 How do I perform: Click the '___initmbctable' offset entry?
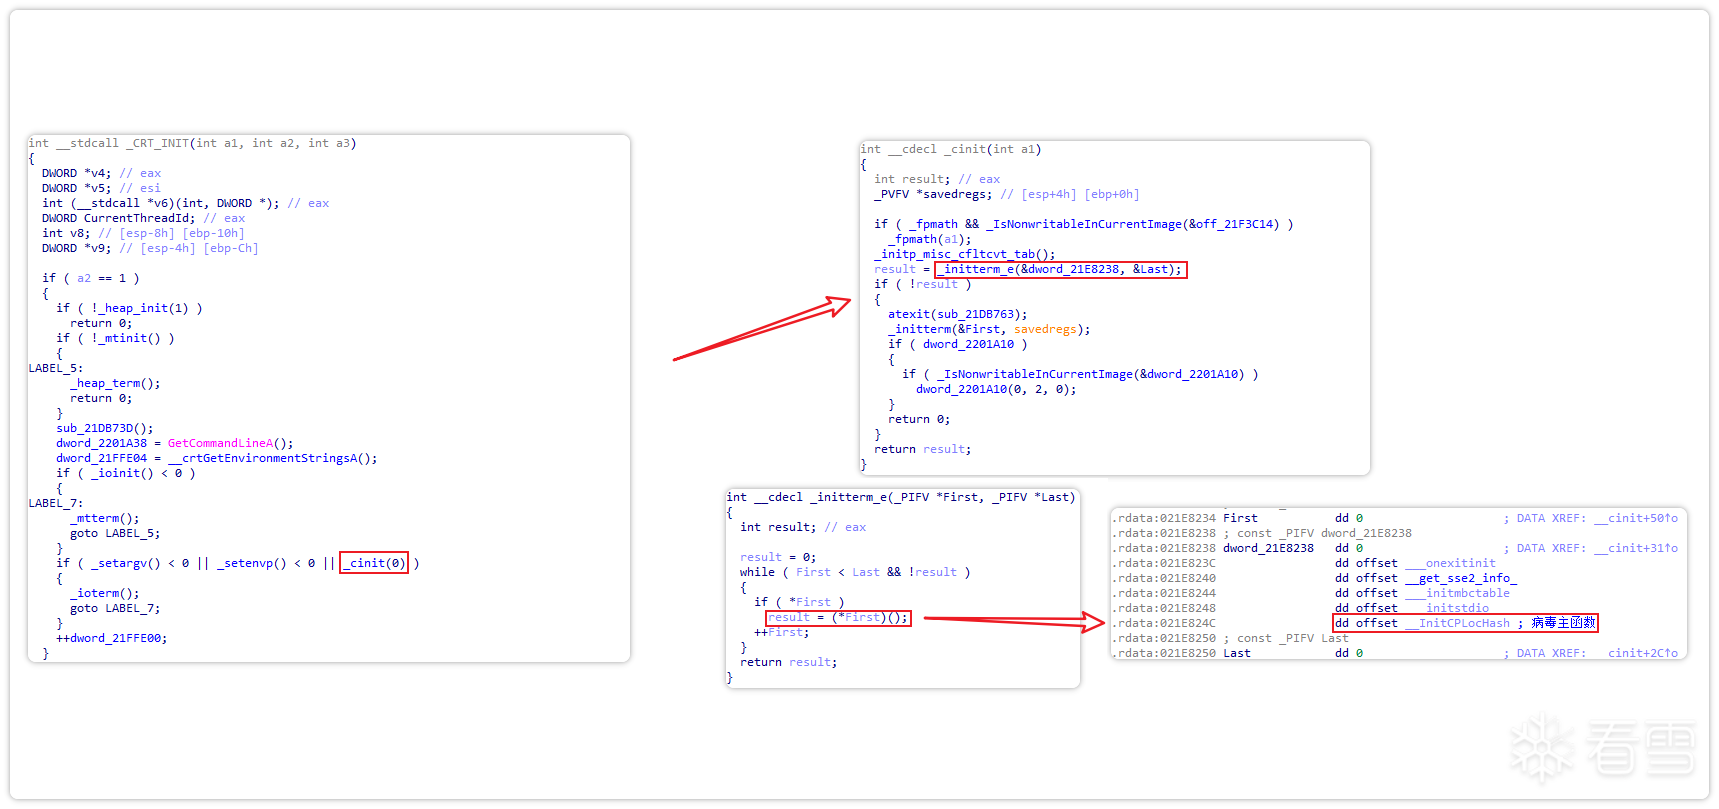tap(1458, 593)
